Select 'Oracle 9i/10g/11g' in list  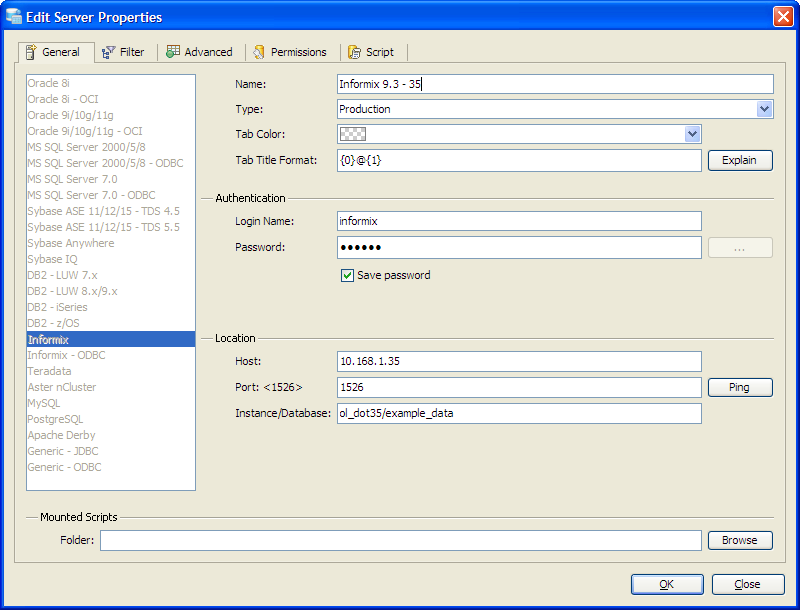pos(111,115)
